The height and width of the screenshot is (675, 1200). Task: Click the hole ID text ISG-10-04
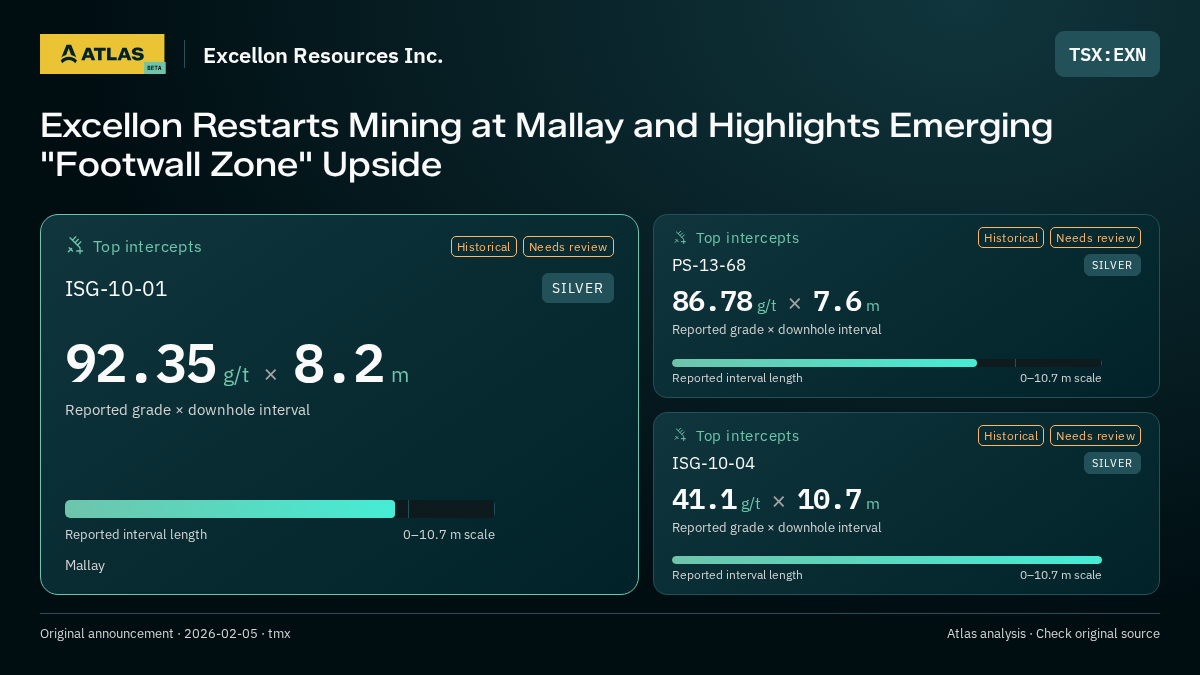pyautogui.click(x=713, y=463)
